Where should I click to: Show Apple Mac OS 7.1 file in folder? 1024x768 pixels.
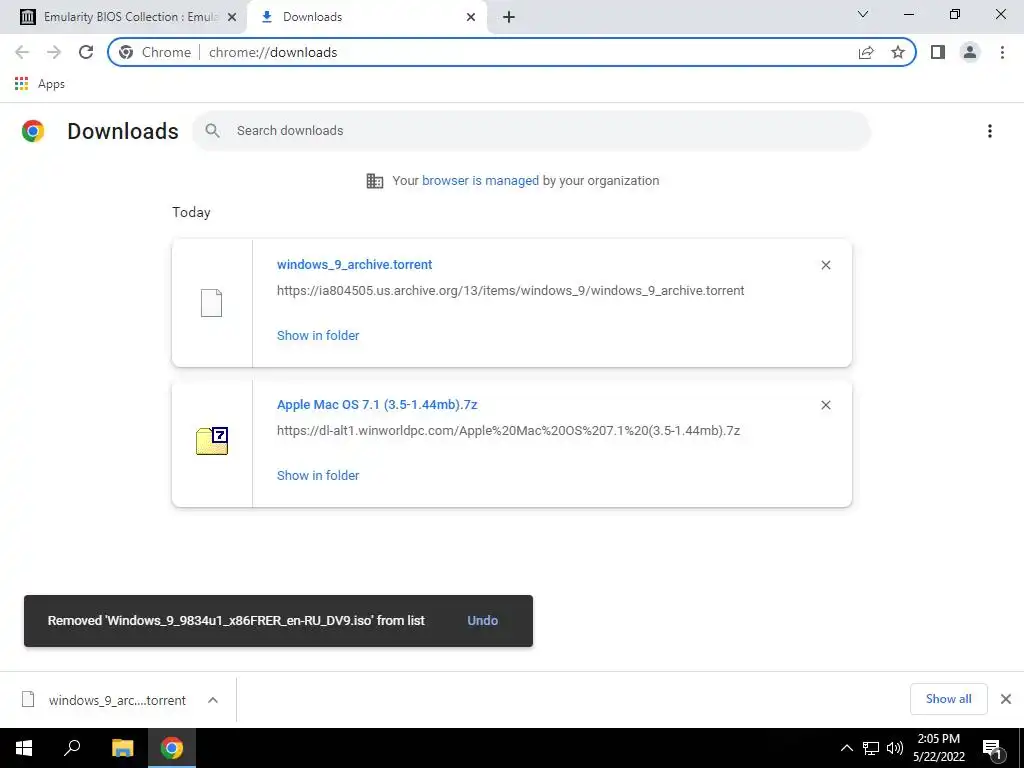click(x=318, y=475)
